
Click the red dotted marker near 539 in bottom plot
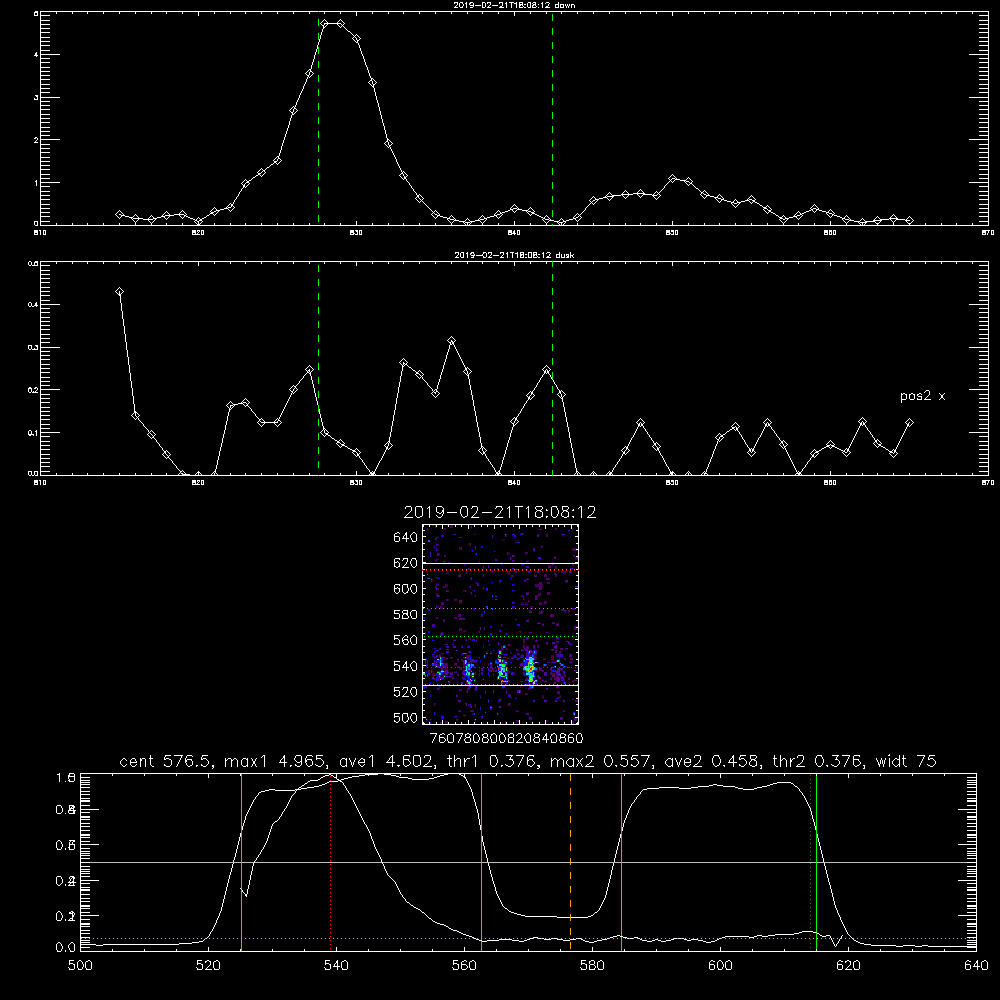(x=331, y=861)
